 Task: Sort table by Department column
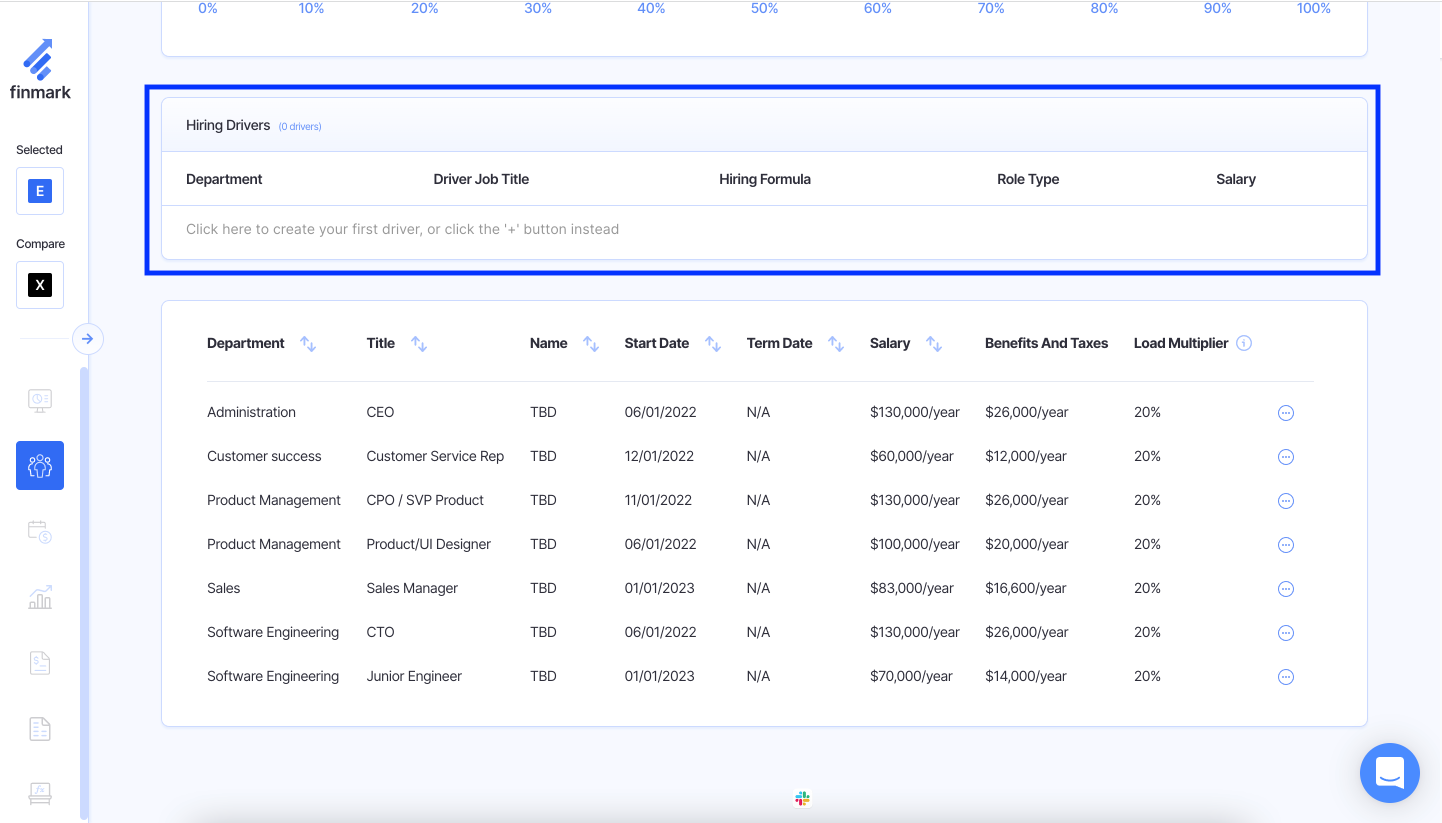pyautogui.click(x=308, y=344)
